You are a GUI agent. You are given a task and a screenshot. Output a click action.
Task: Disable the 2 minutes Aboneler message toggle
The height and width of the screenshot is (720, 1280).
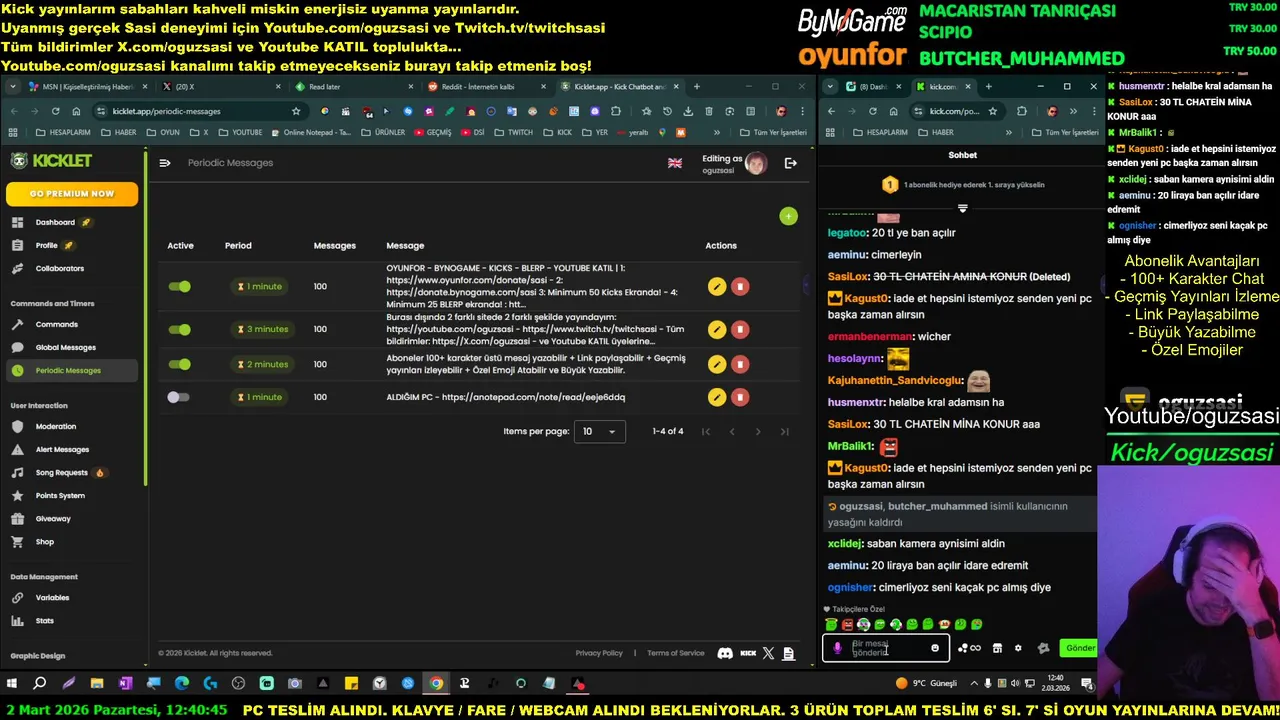point(179,364)
